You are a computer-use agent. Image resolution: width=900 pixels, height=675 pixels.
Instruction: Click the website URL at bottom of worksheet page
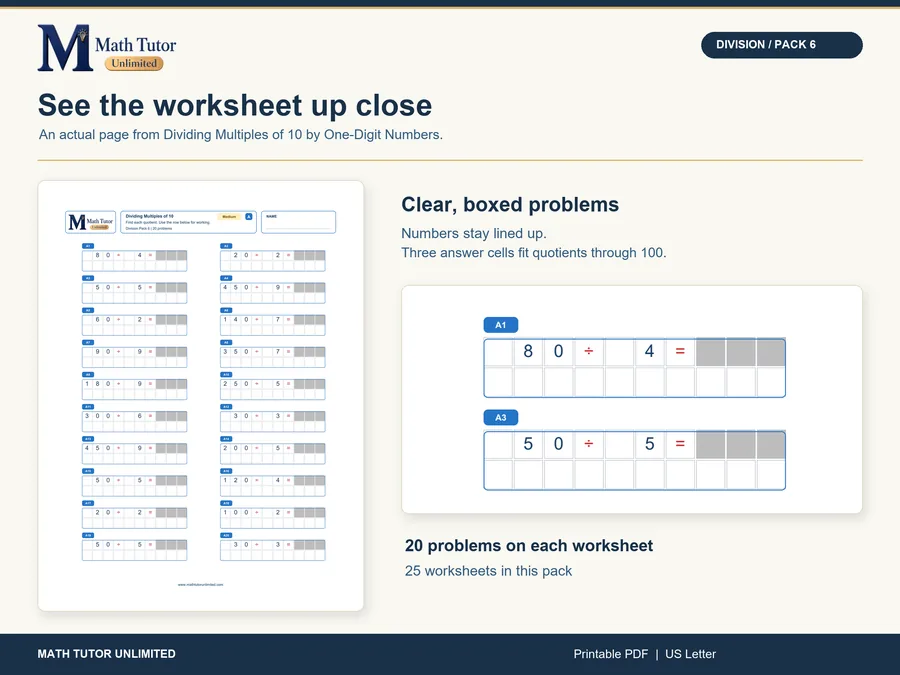200,584
